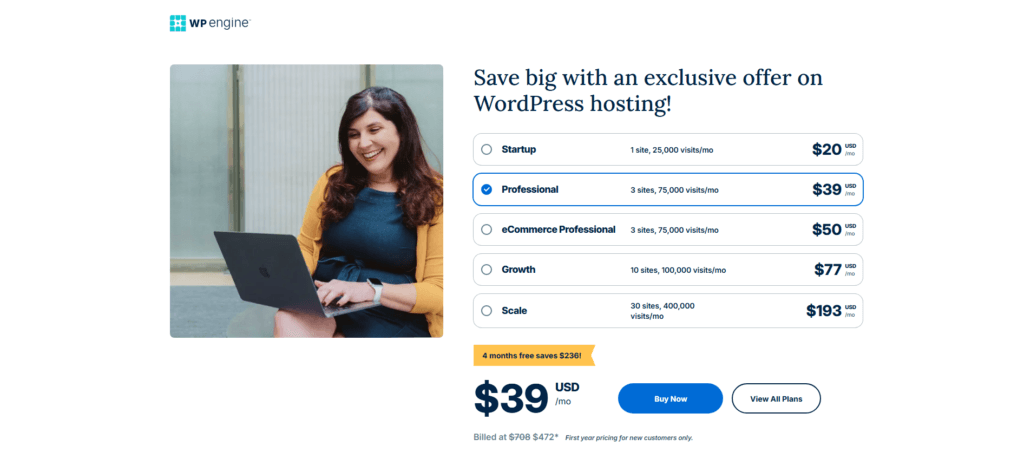
Task: Click the Buy Now button
Action: [x=671, y=398]
